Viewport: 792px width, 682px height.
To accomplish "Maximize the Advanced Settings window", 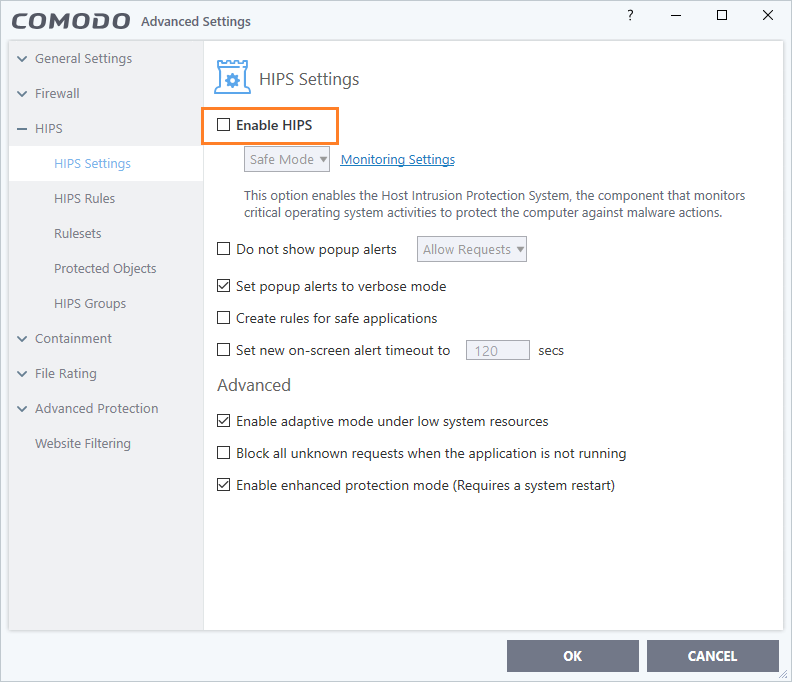I will 722,16.
